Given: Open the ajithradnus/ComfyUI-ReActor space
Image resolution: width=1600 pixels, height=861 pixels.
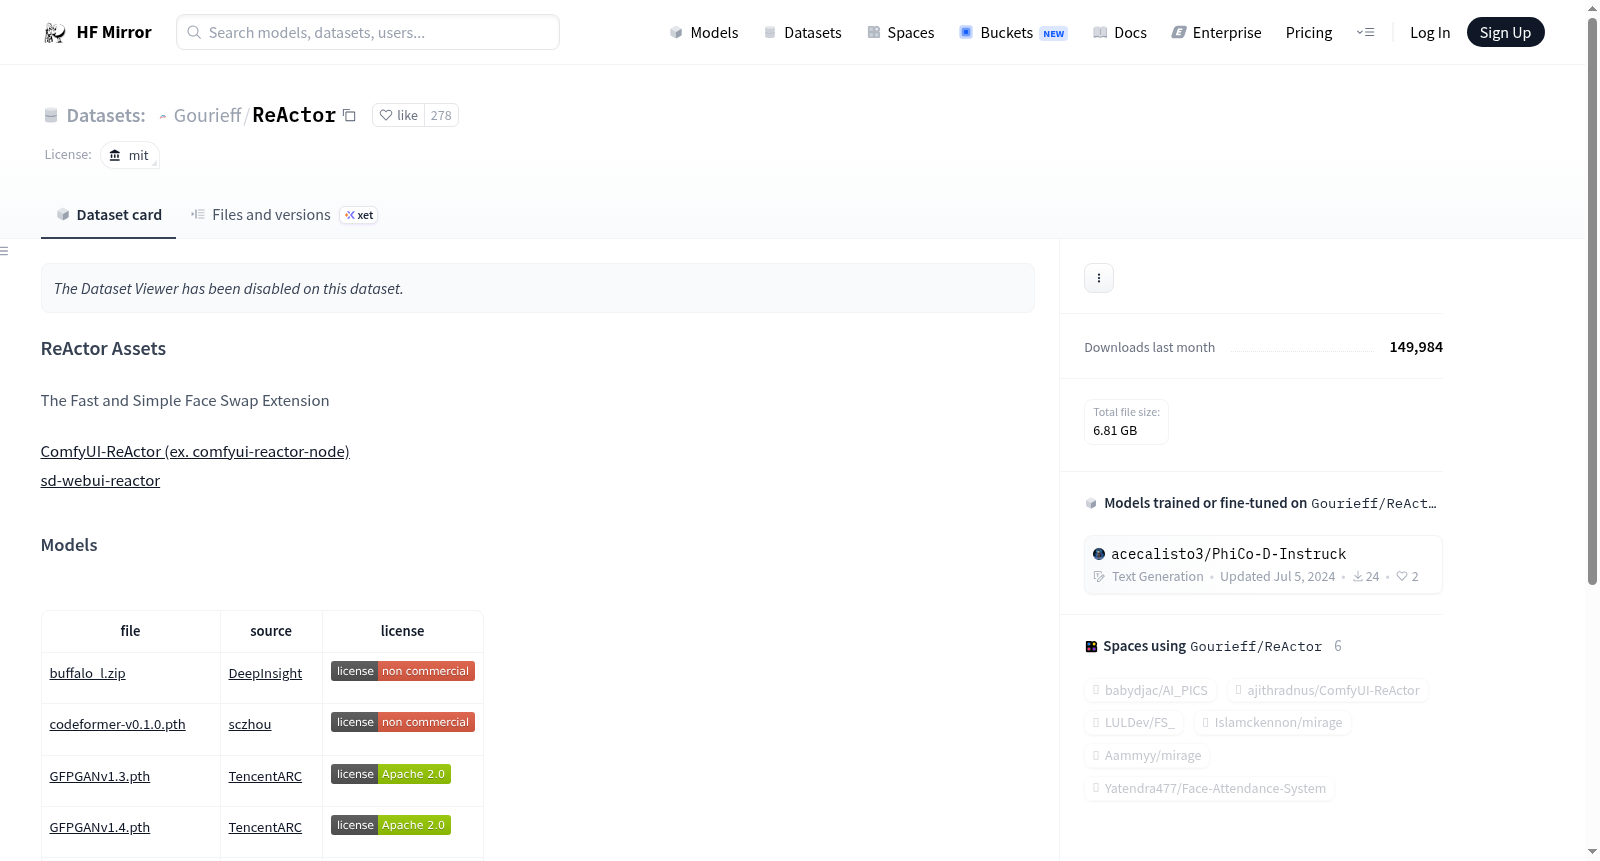Looking at the screenshot, I should point(1328,690).
